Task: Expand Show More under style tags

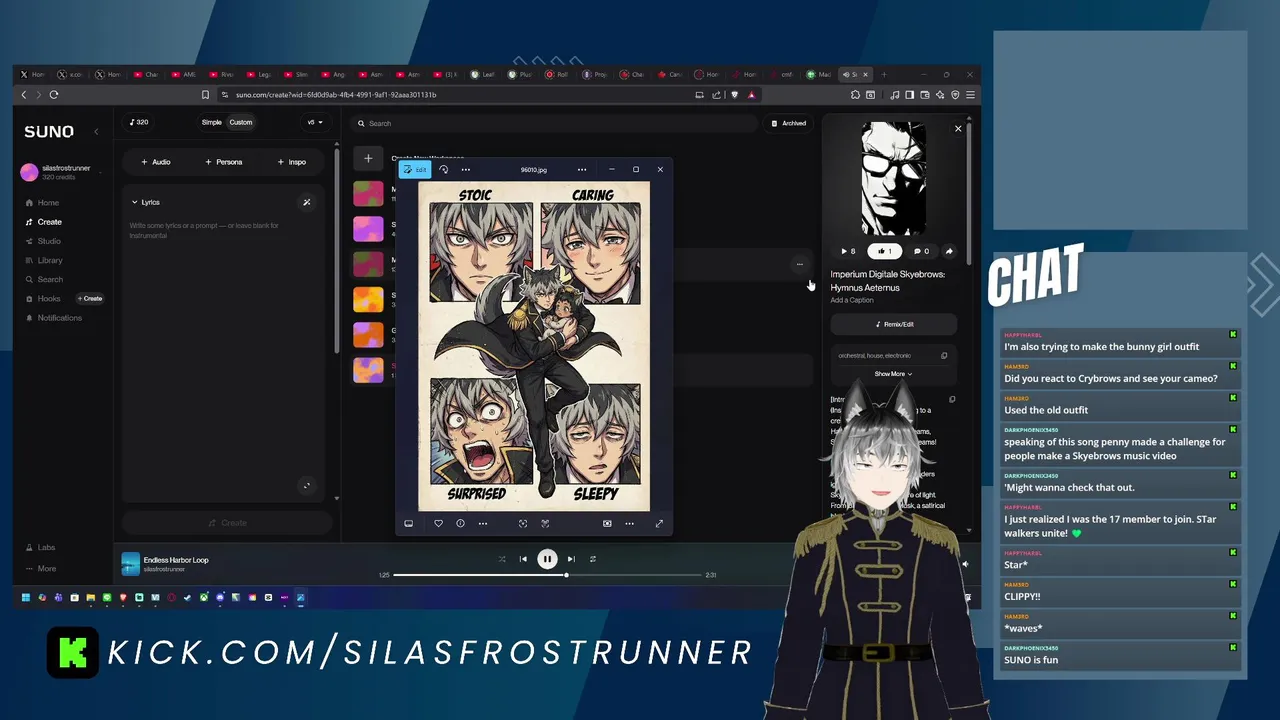Action: [893, 374]
